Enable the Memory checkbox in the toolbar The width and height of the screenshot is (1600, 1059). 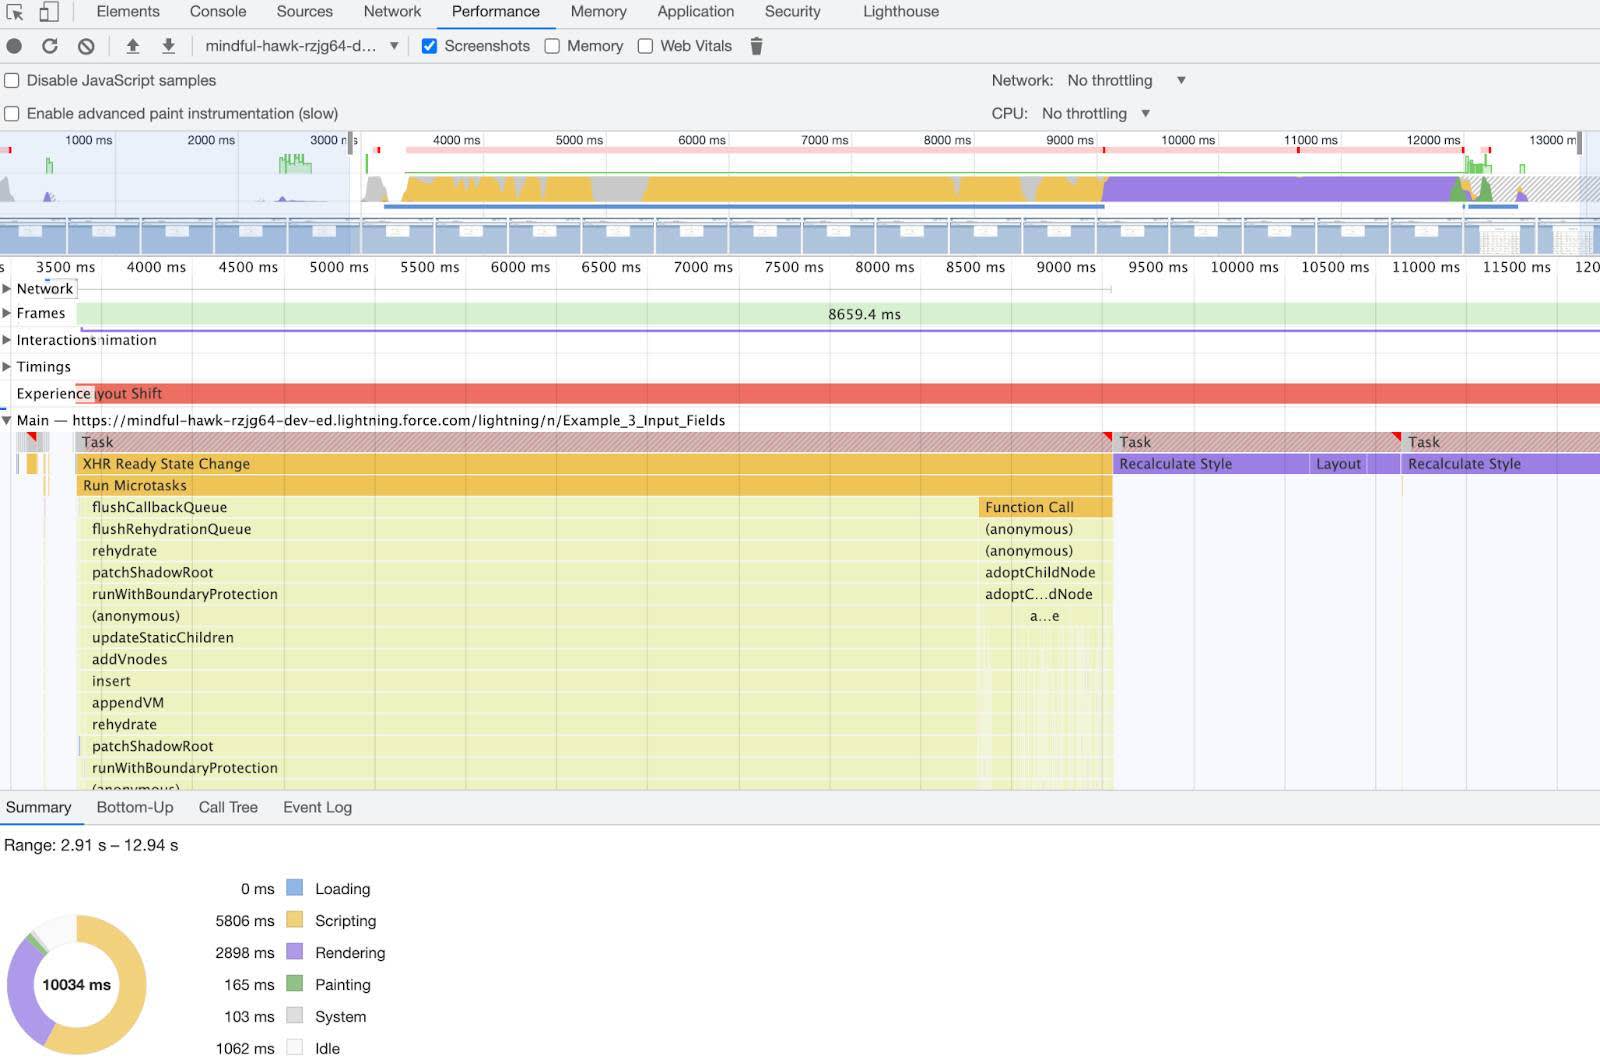pos(552,46)
